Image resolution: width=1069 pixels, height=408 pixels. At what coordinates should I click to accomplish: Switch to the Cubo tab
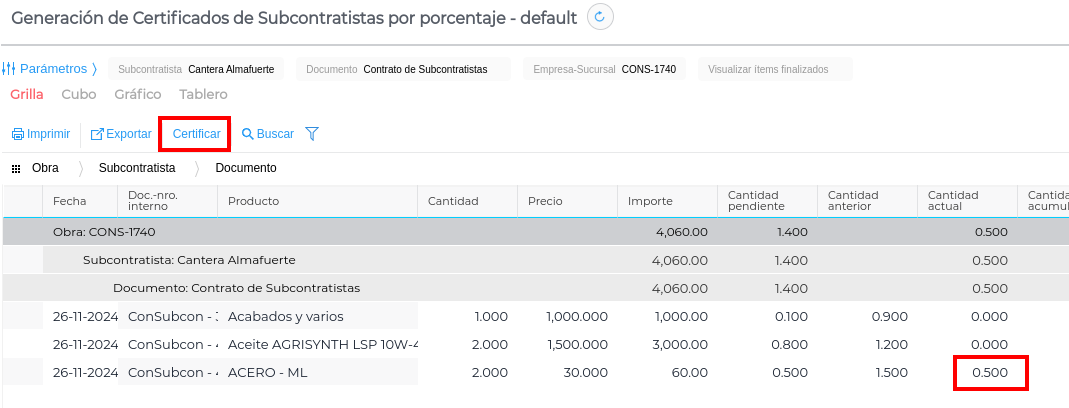click(x=79, y=95)
